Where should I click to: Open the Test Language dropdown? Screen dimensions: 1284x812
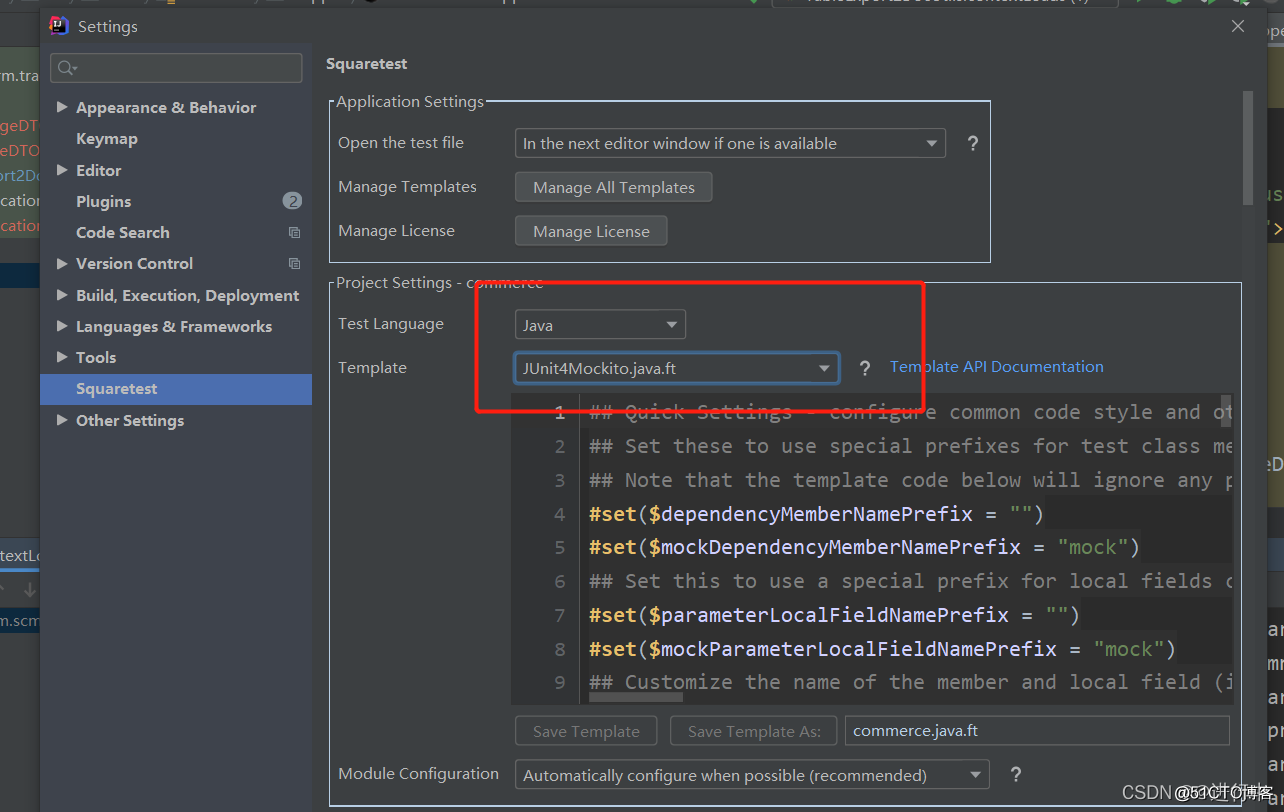[600, 325]
